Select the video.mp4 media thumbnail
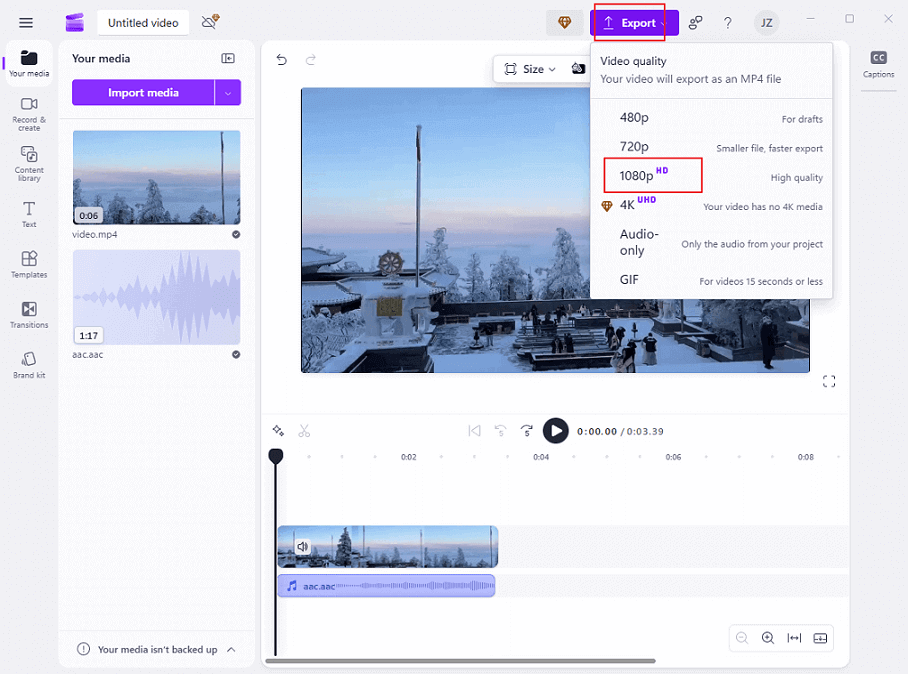Screen dimensions: 908x674 click(156, 177)
